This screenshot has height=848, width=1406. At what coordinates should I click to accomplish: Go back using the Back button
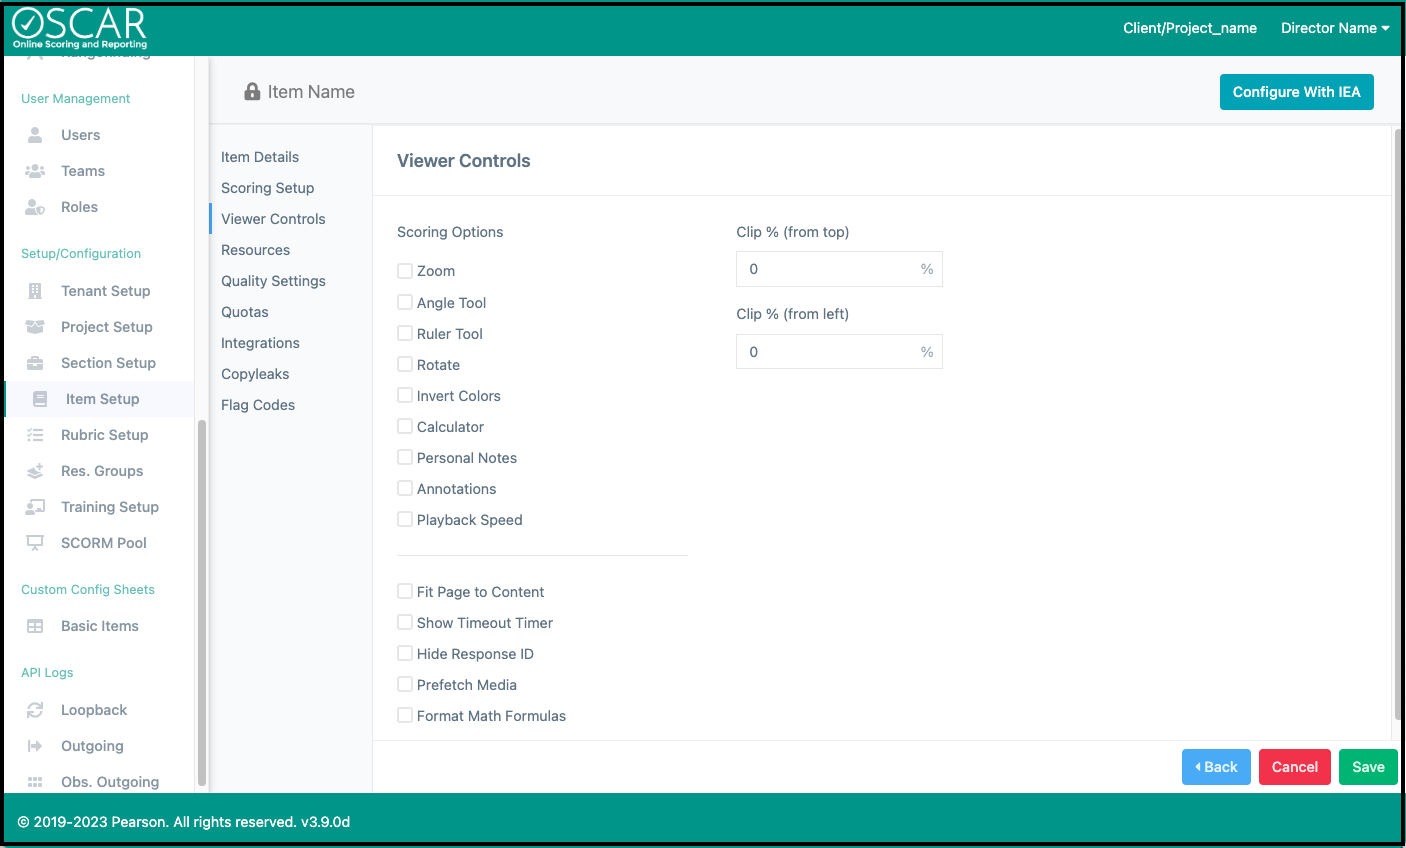(1216, 767)
